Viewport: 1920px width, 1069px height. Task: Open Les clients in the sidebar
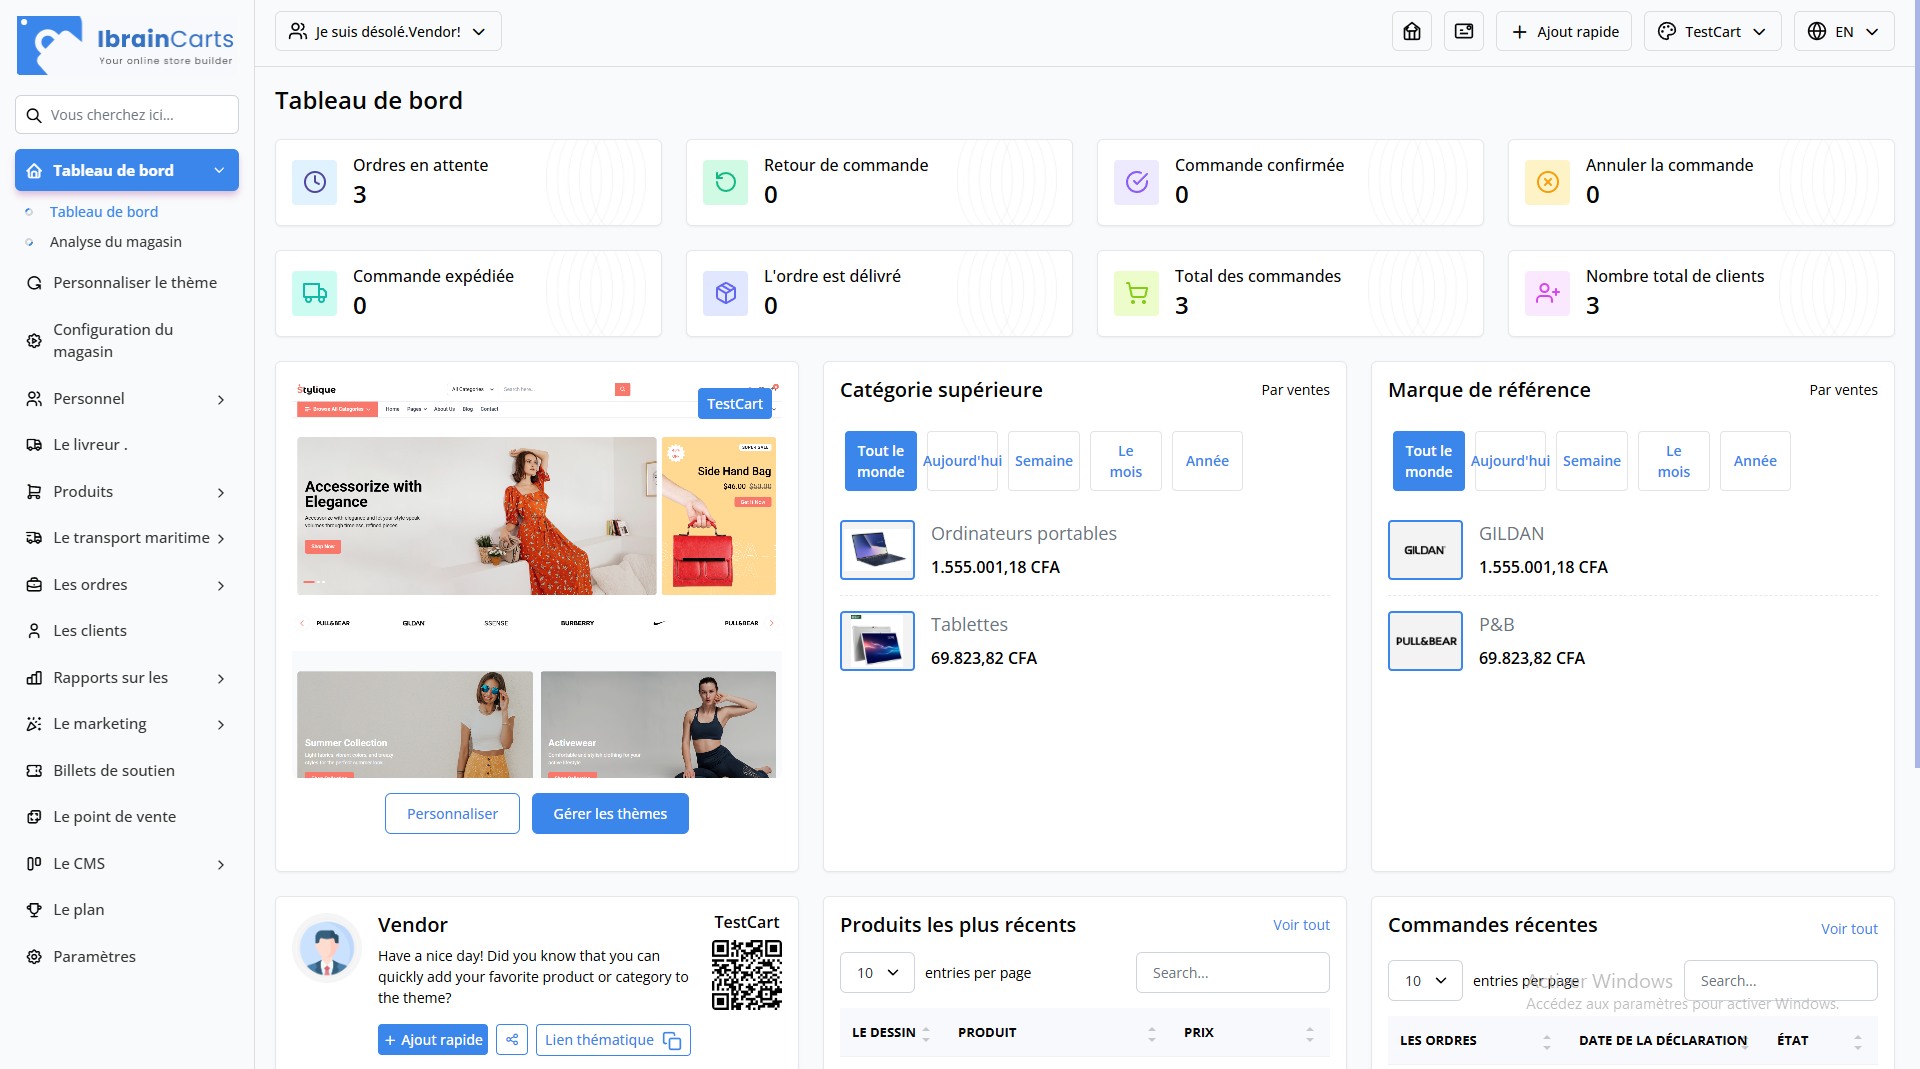90,631
